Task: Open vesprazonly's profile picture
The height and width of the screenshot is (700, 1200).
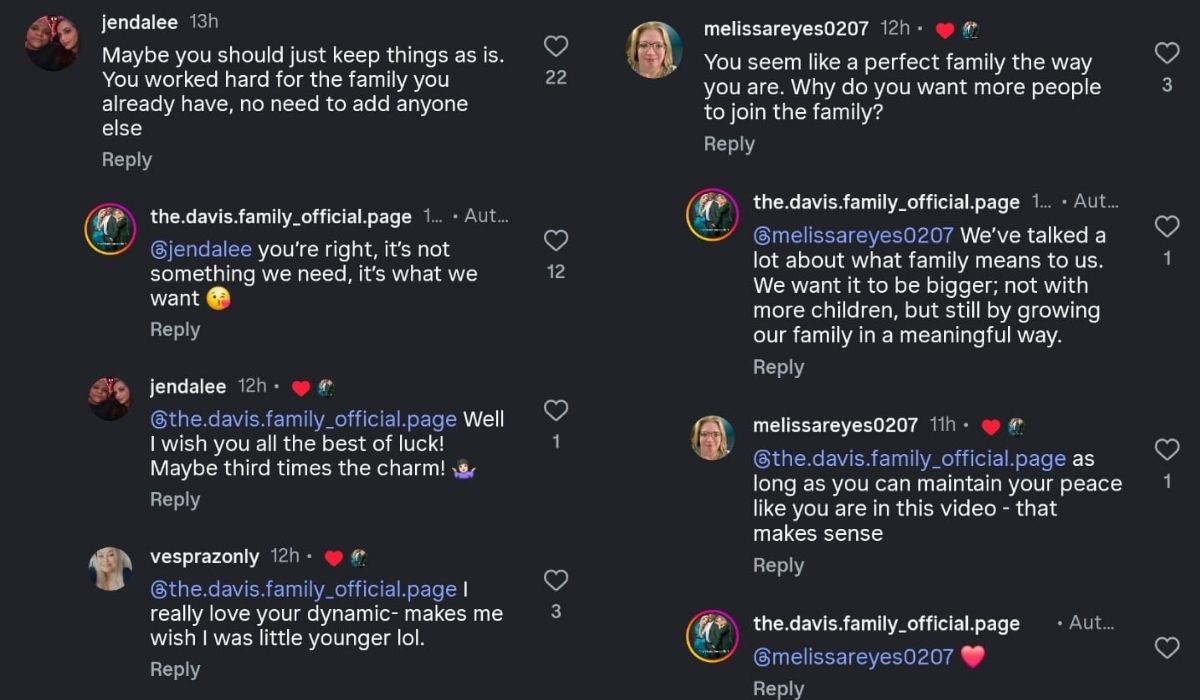Action: point(110,568)
